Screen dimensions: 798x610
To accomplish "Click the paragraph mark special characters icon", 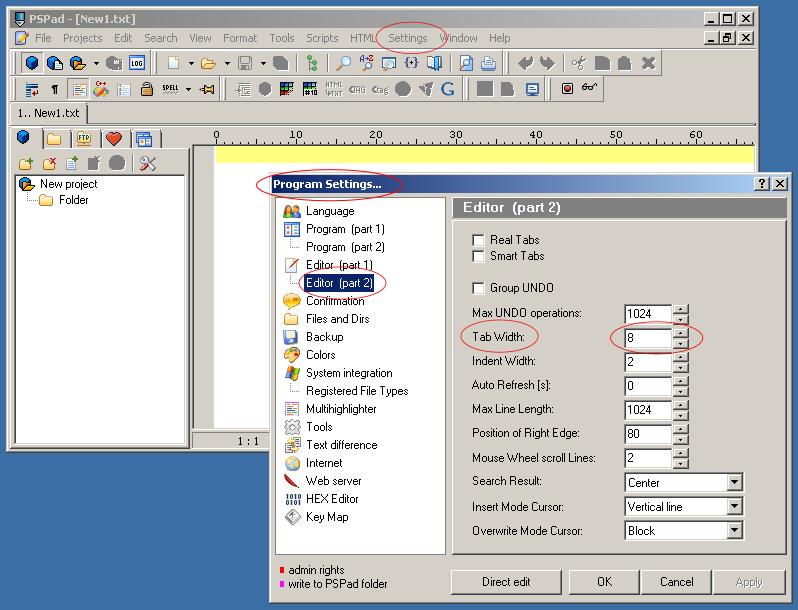I will [54, 90].
